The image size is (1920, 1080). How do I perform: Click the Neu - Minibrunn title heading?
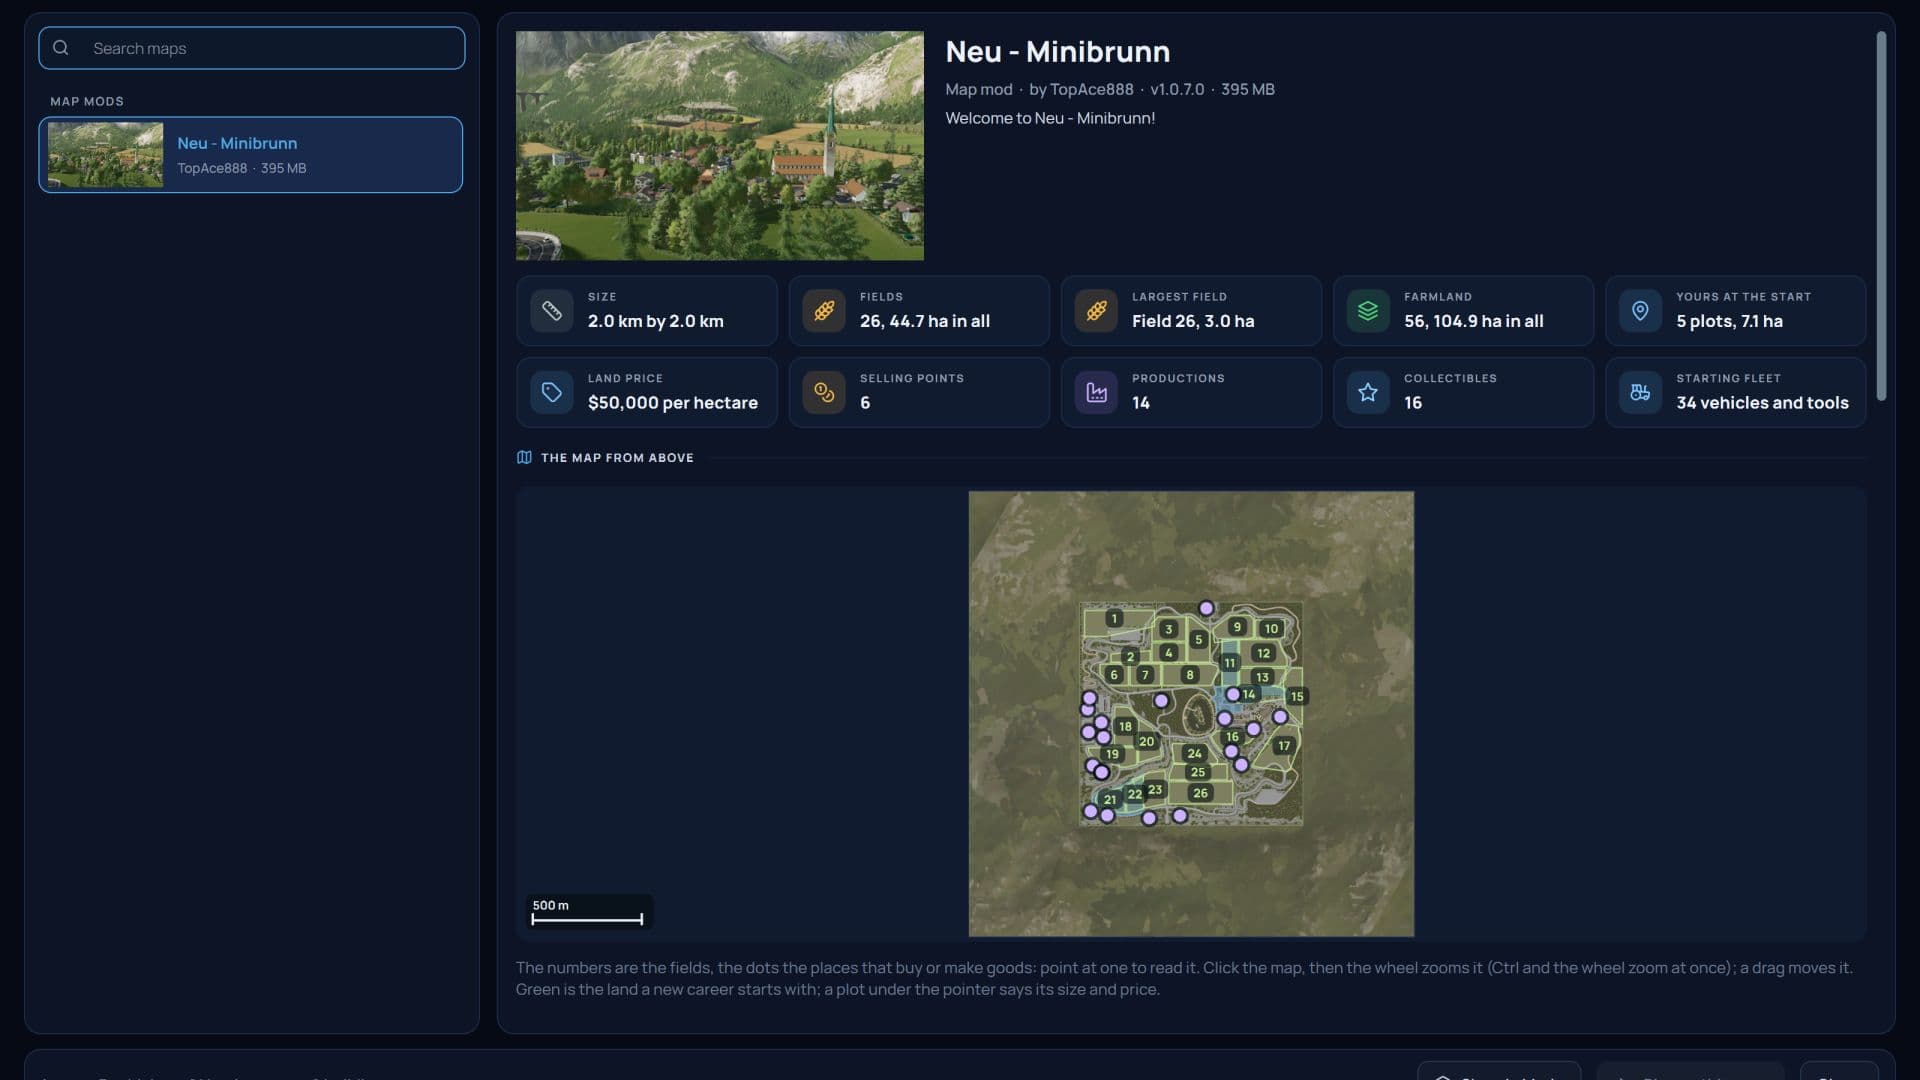(1058, 51)
